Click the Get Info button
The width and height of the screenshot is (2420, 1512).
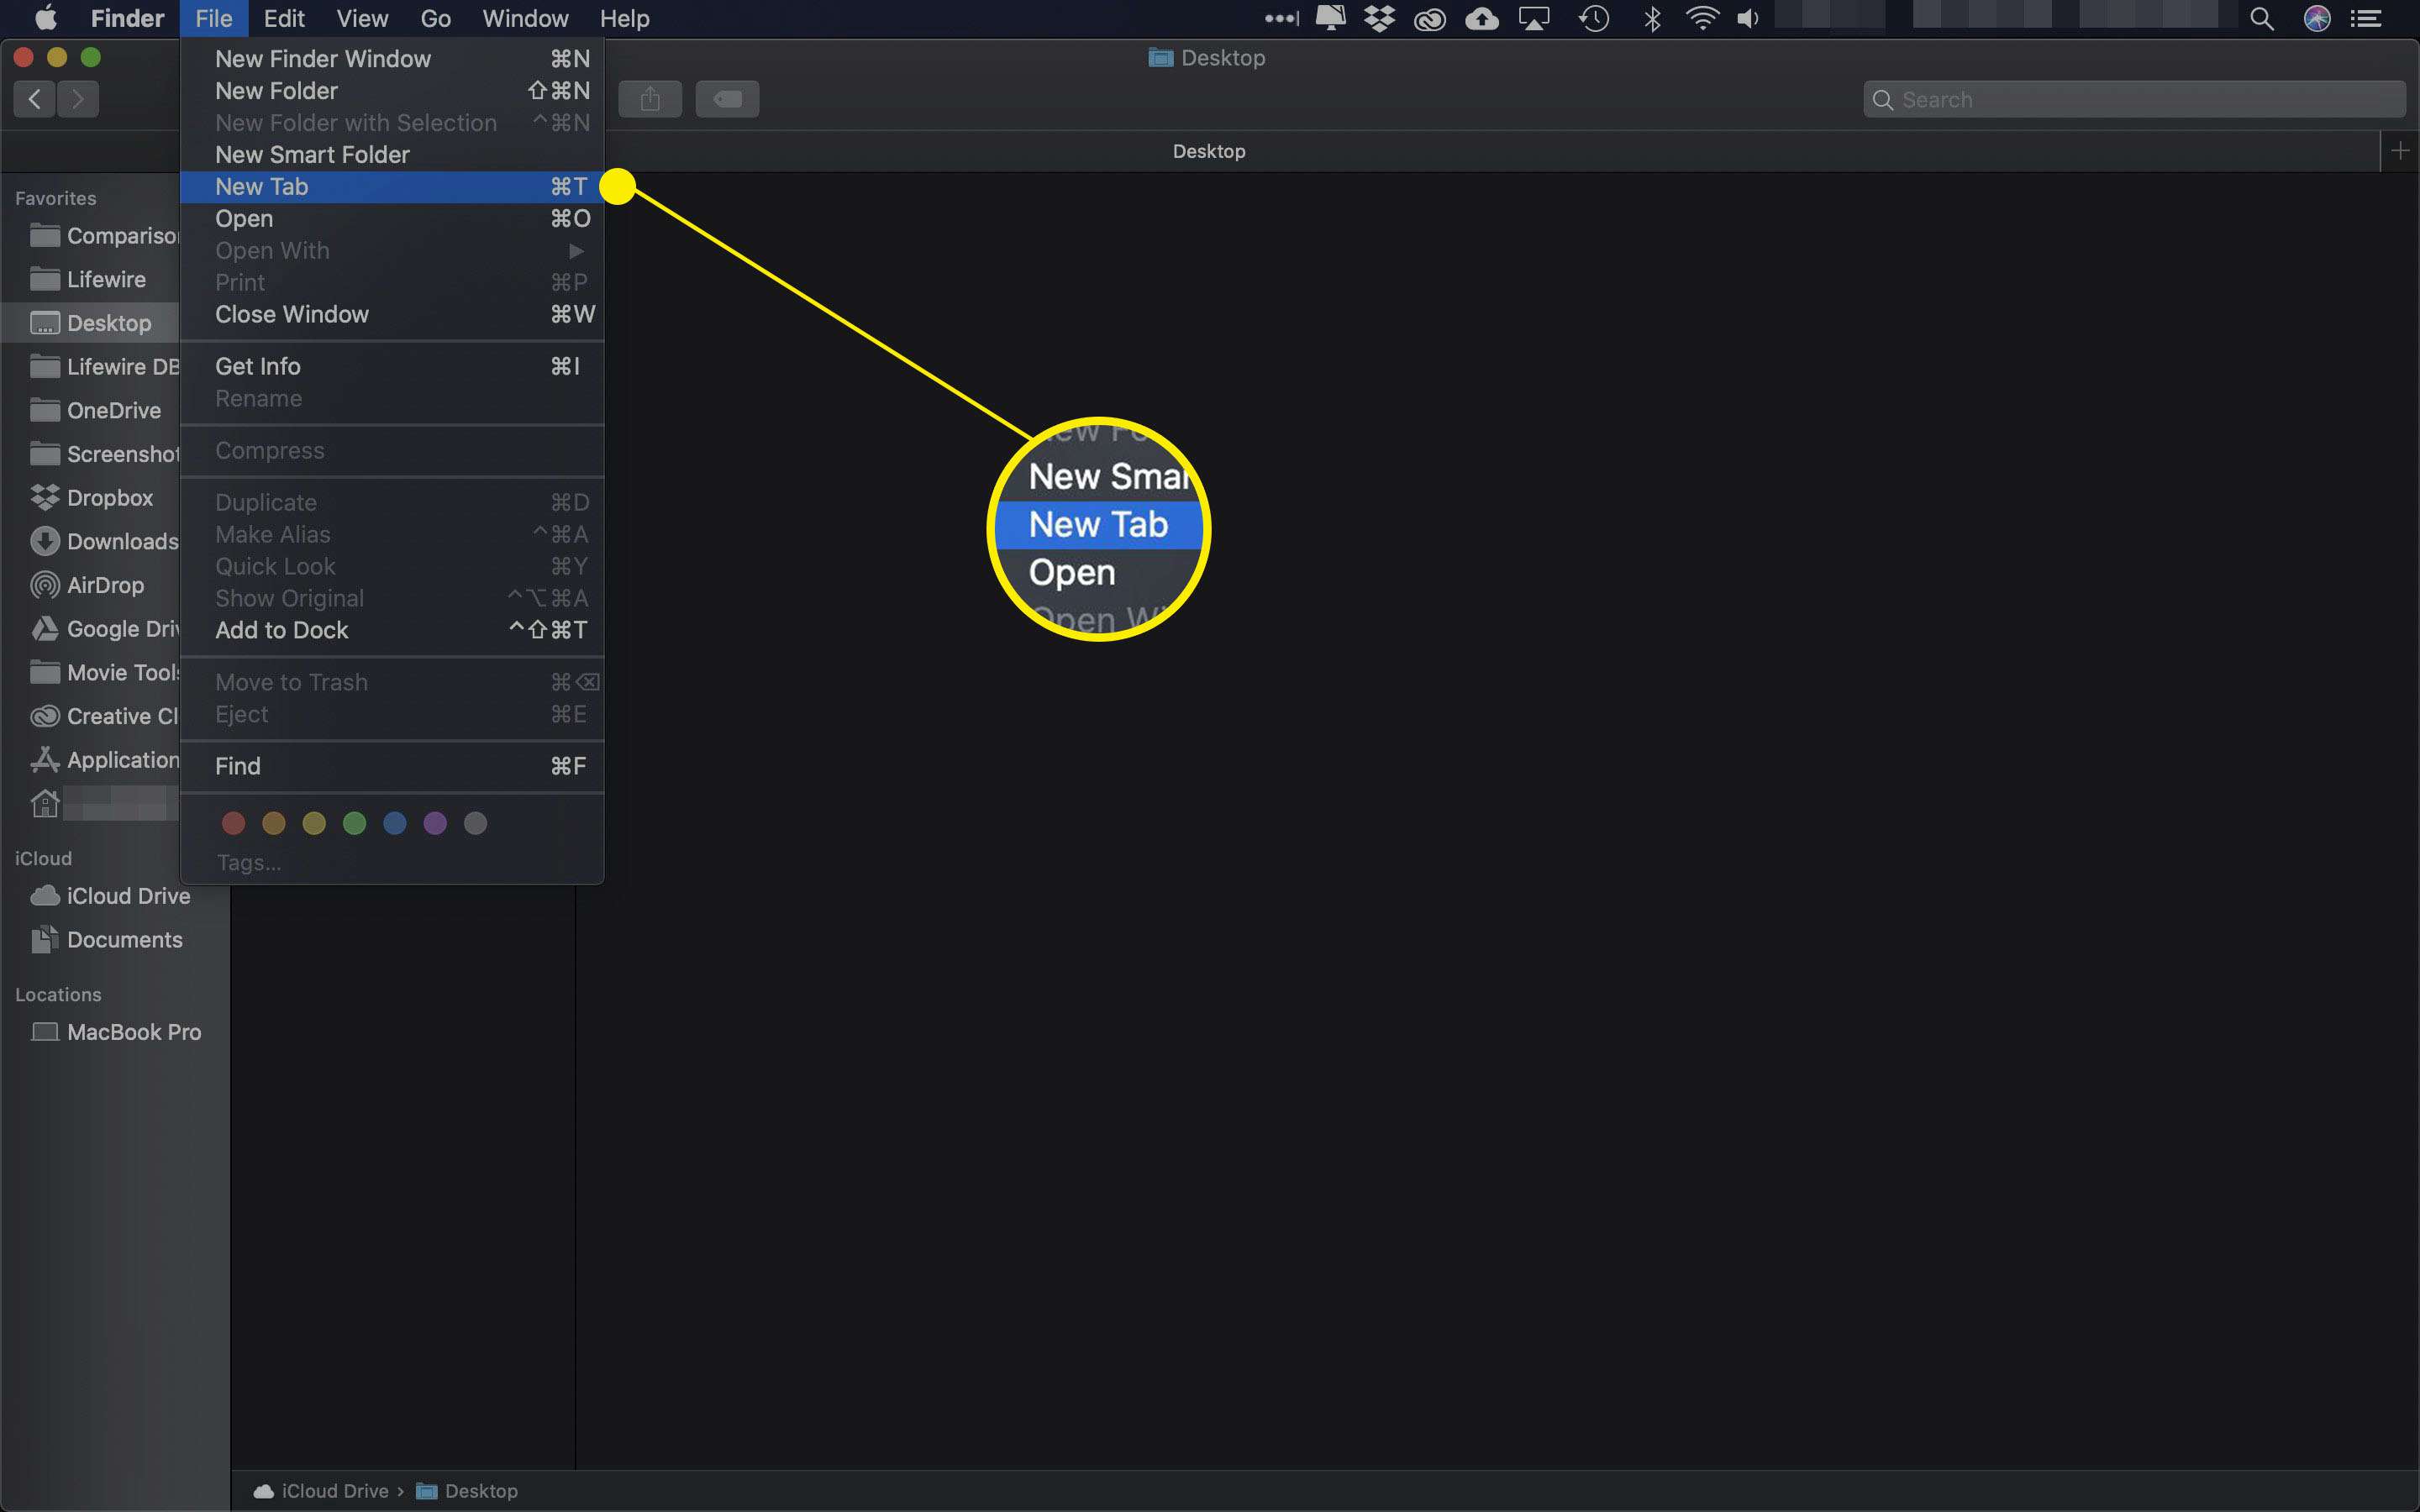coord(258,365)
